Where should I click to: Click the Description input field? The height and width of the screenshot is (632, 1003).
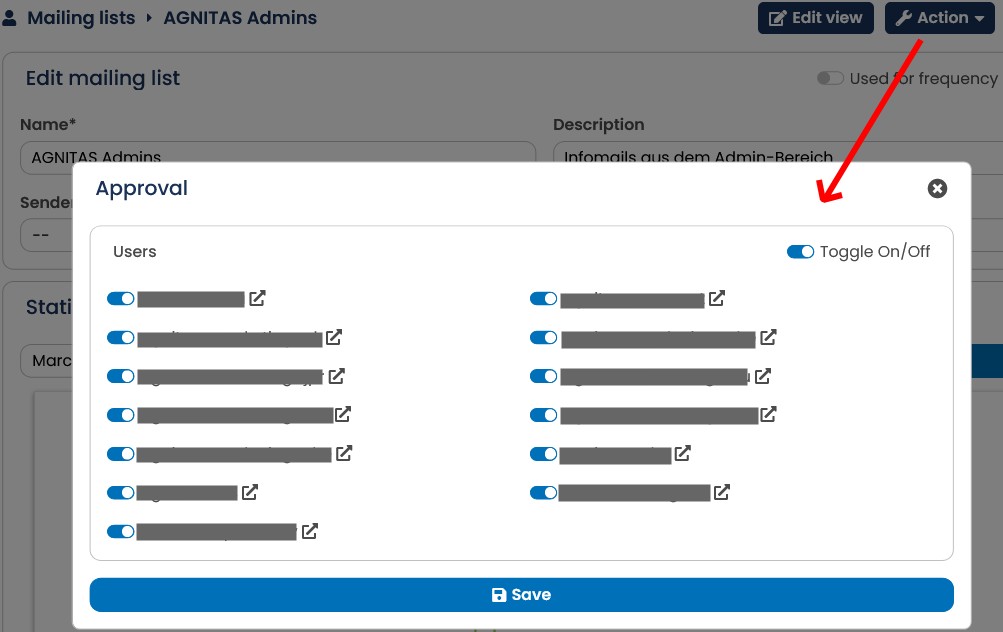[778, 152]
